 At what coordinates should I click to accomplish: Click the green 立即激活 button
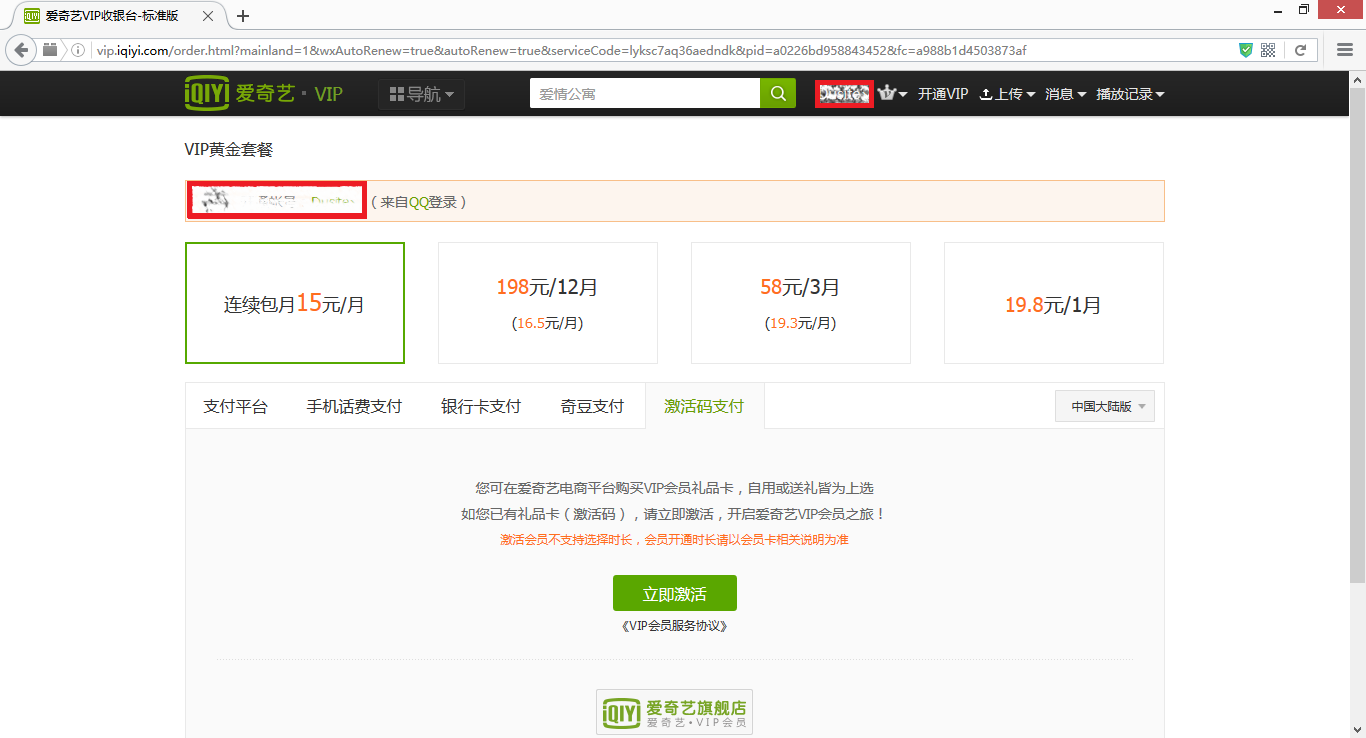675,593
